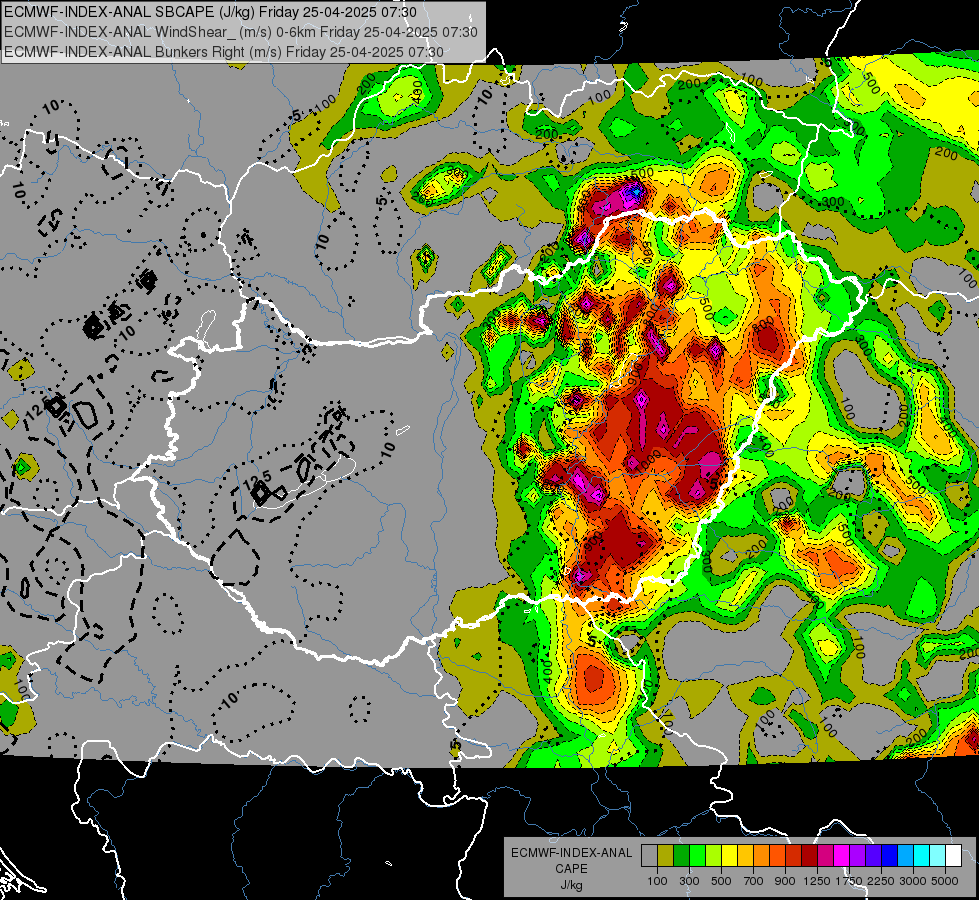Click the '1250' legend value label

(817, 881)
